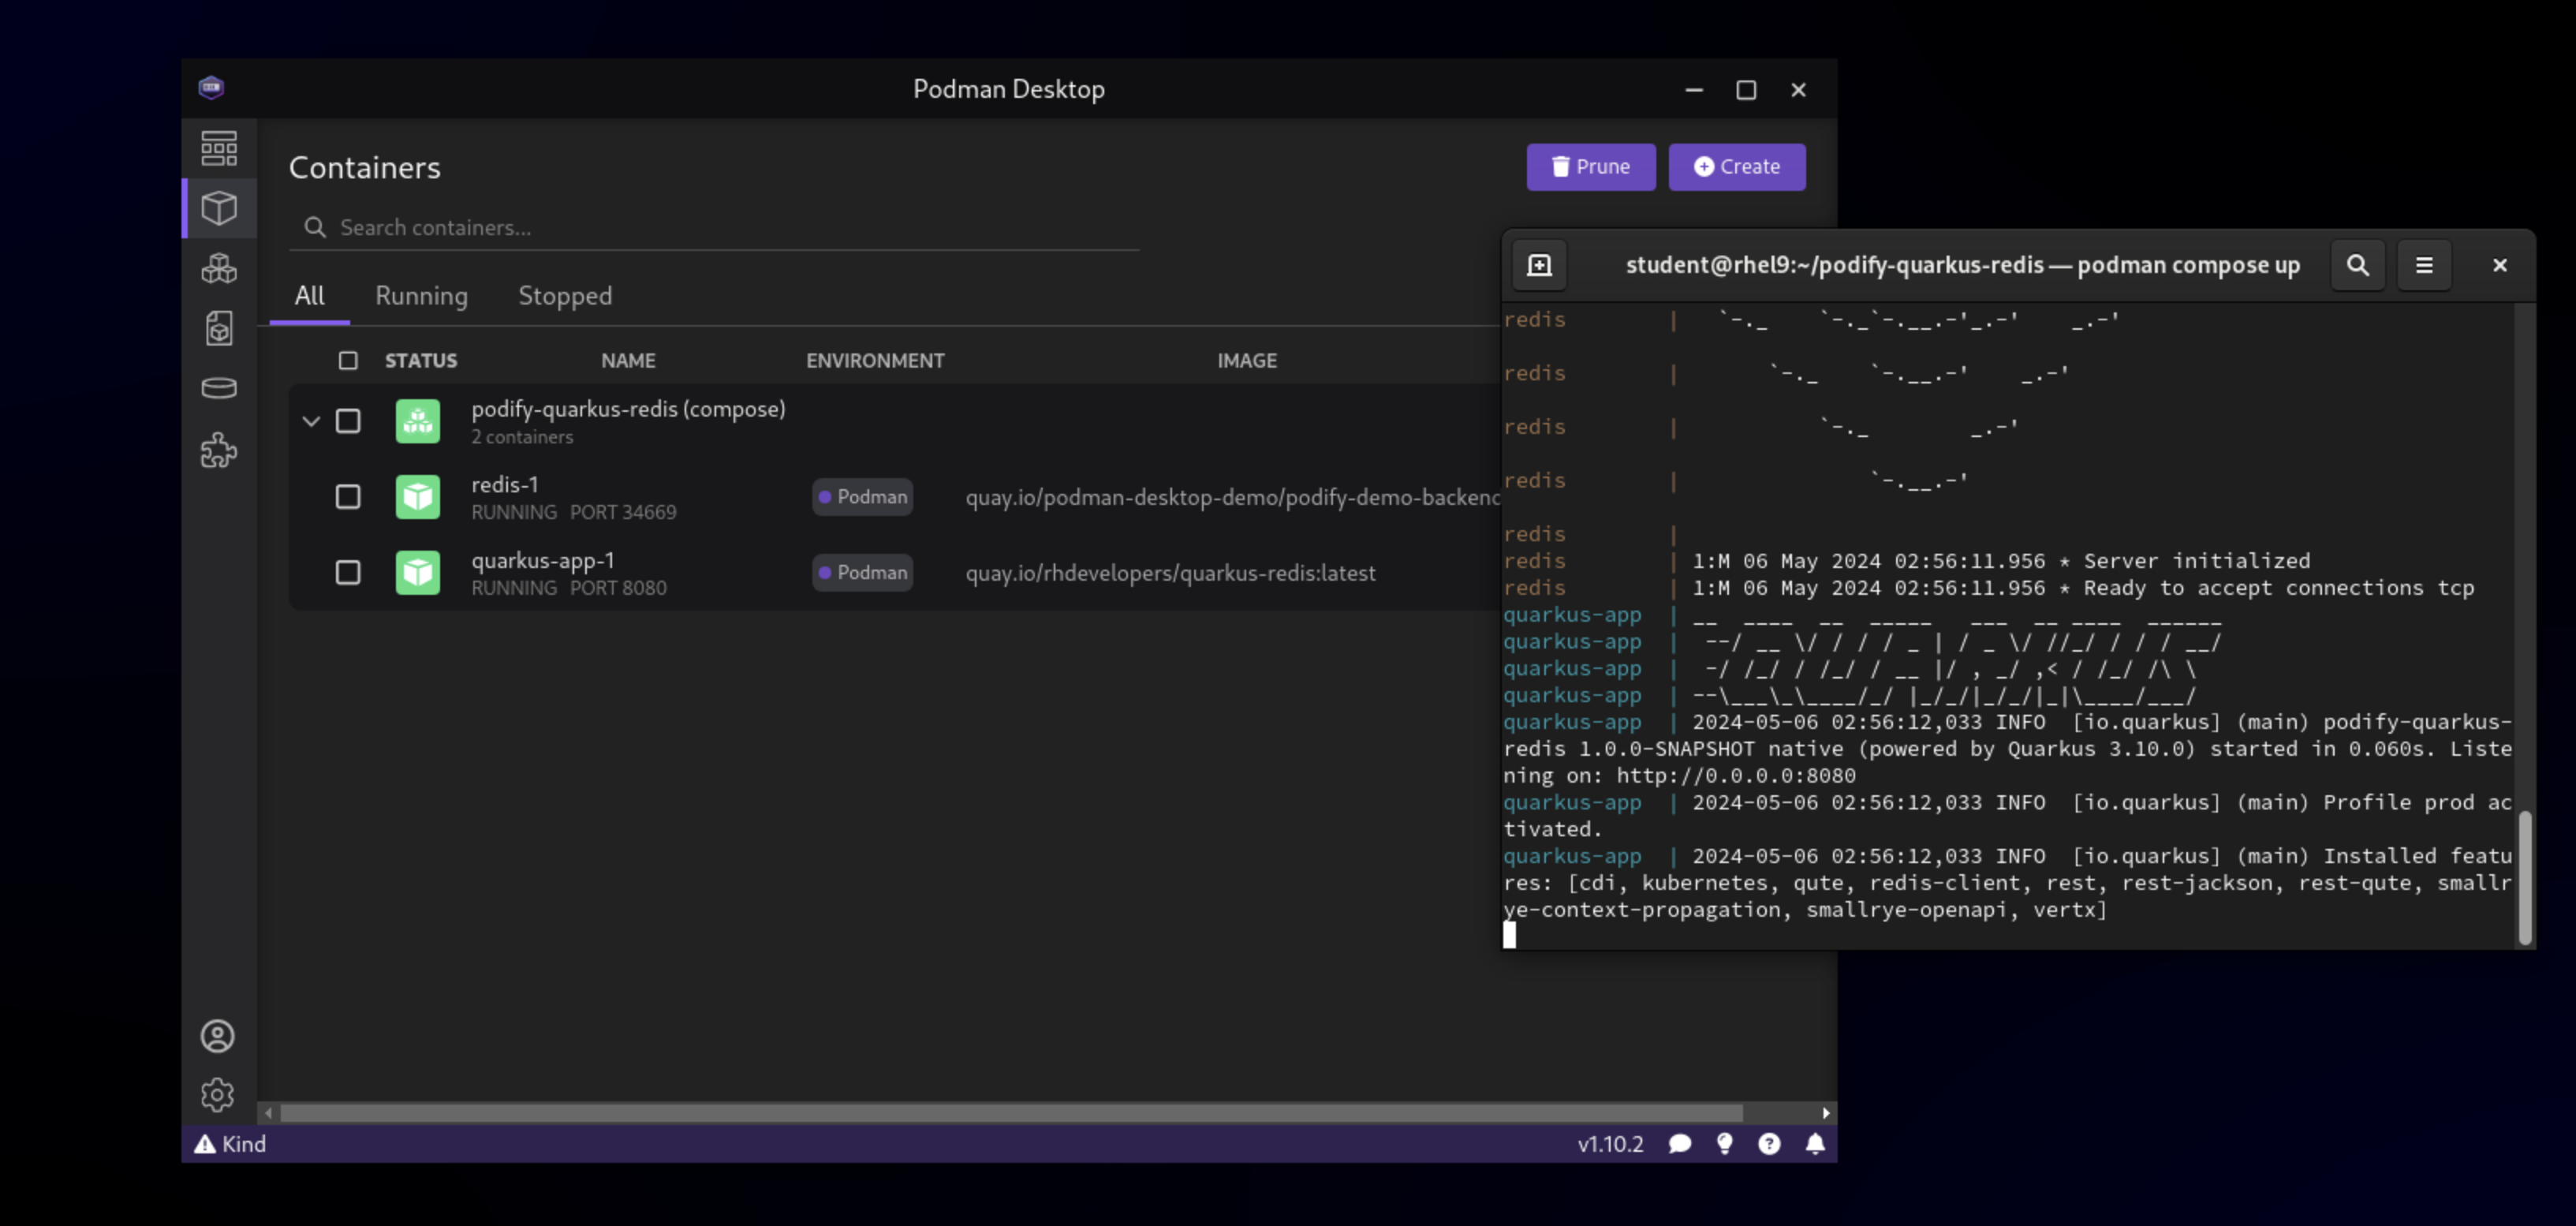Check the podify-quarkus-redis compose group checkbox
The image size is (2576, 1226).
point(348,421)
